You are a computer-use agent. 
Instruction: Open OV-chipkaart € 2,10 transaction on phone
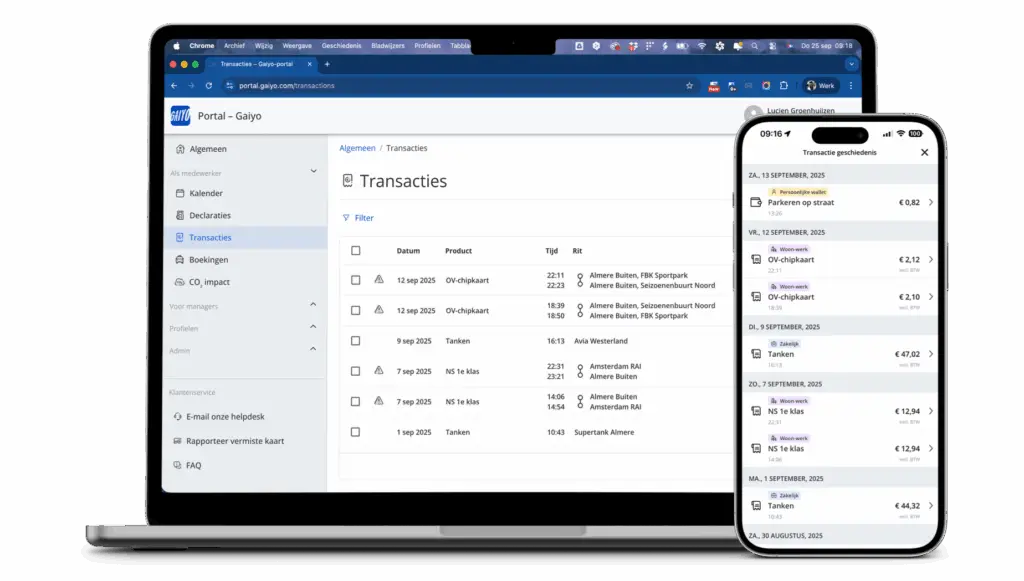pos(840,297)
